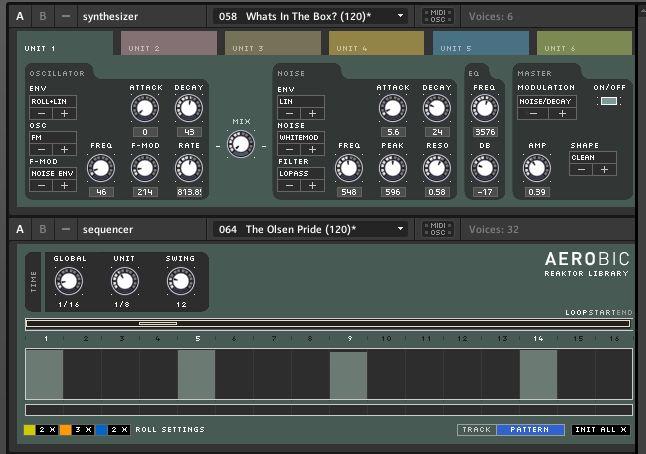Toggle sequencer step 1
Screen dimensions: 646x454
pos(44,374)
